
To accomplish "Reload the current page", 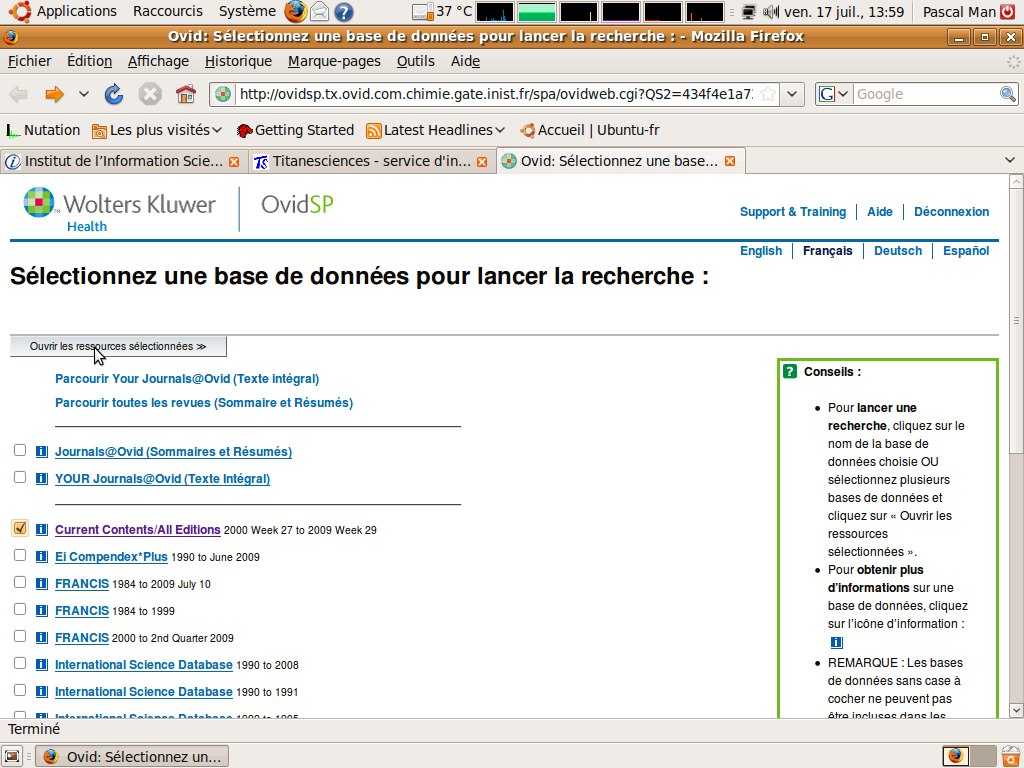I will click(x=114, y=94).
